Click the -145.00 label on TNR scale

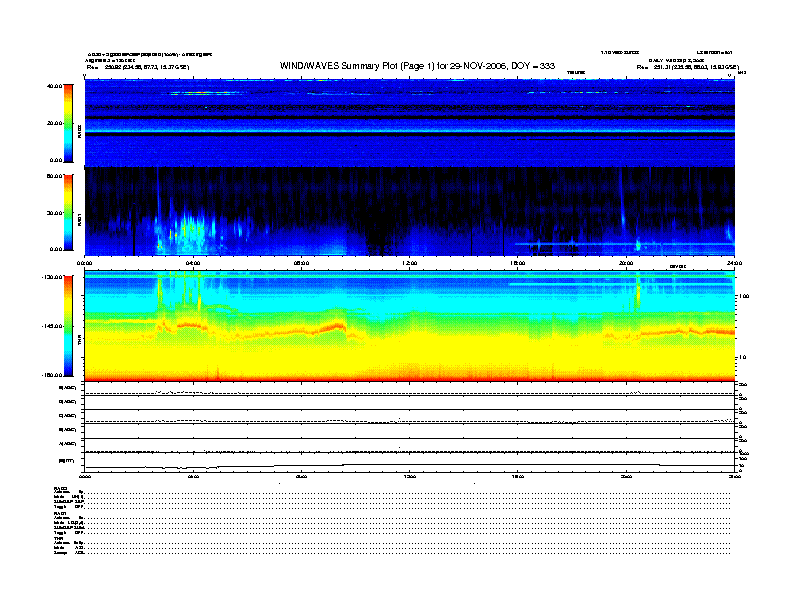[52, 326]
